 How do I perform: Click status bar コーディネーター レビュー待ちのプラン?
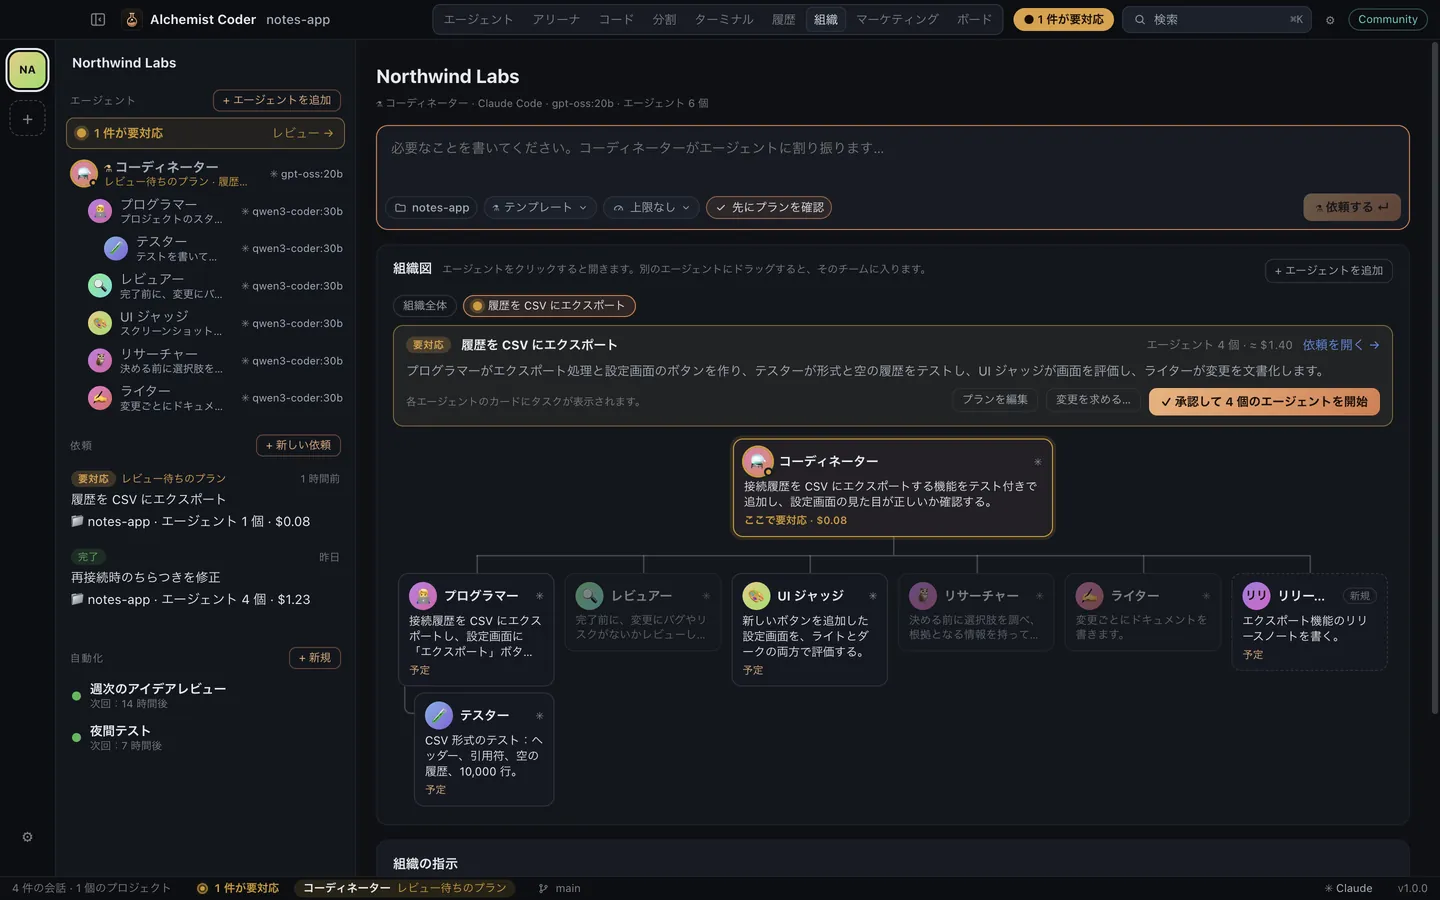(x=405, y=888)
